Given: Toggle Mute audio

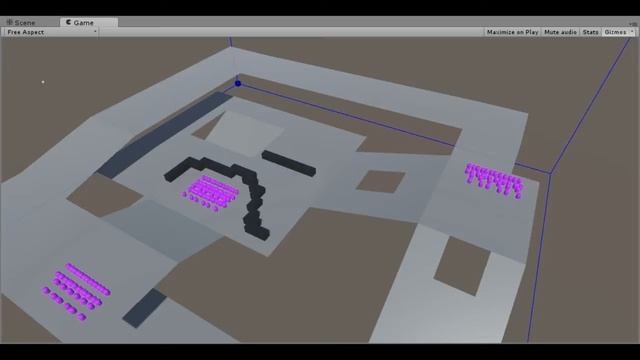Looking at the screenshot, I should pyautogui.click(x=560, y=32).
